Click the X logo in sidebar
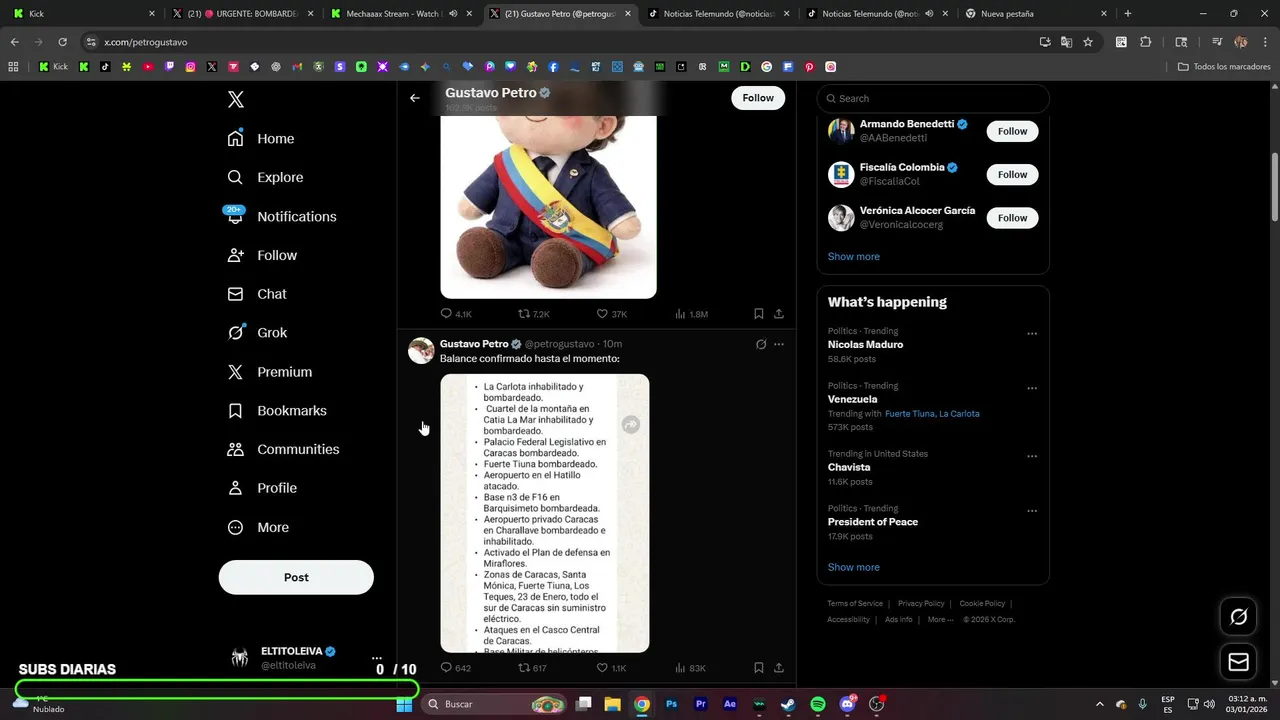 click(x=236, y=99)
